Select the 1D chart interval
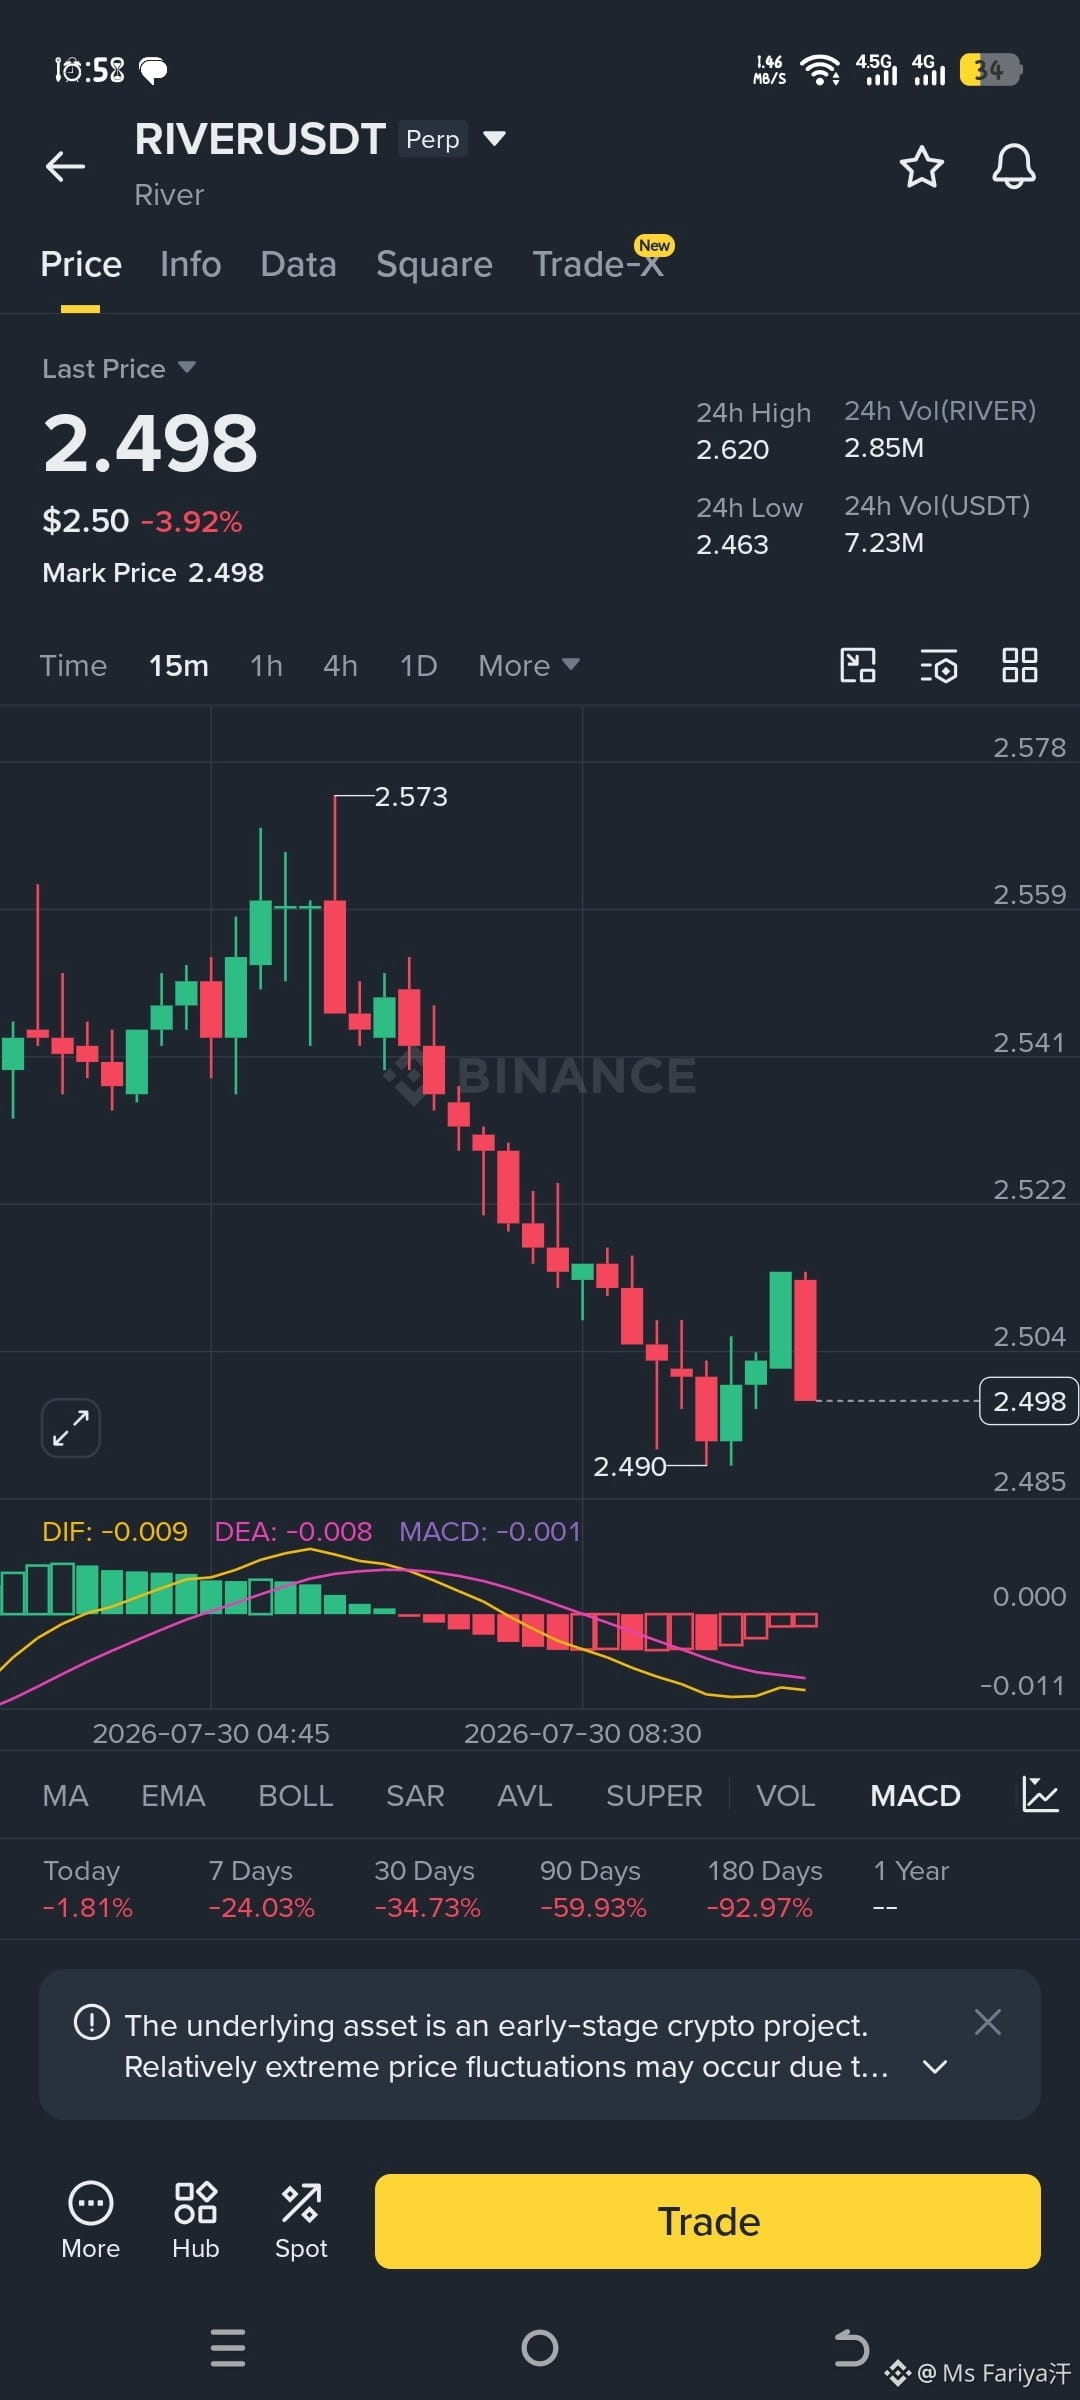Screen dimensions: 1080x2400 click(x=418, y=666)
